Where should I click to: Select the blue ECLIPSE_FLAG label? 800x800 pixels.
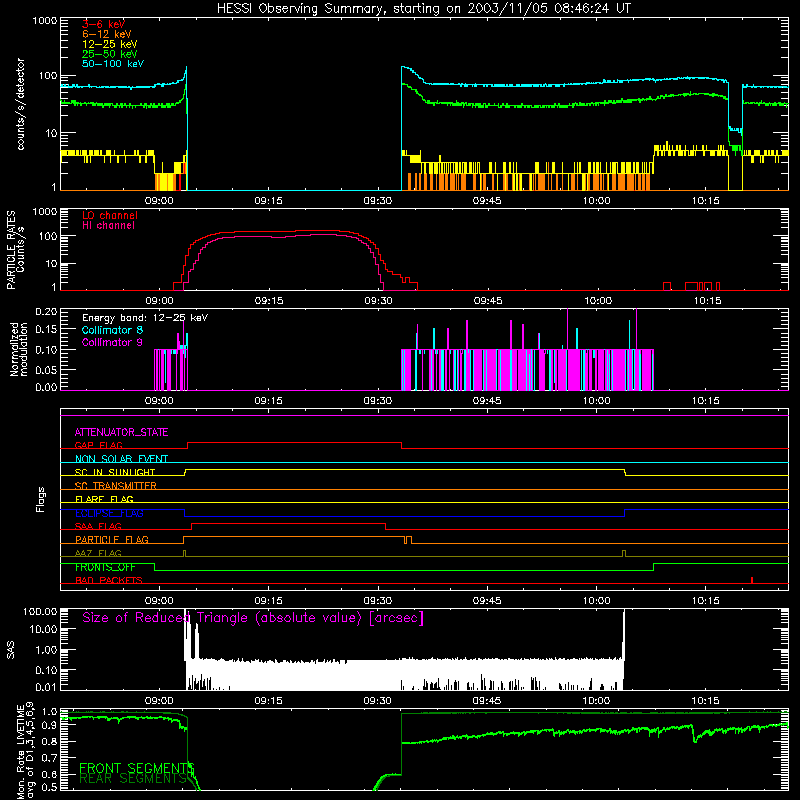click(109, 513)
